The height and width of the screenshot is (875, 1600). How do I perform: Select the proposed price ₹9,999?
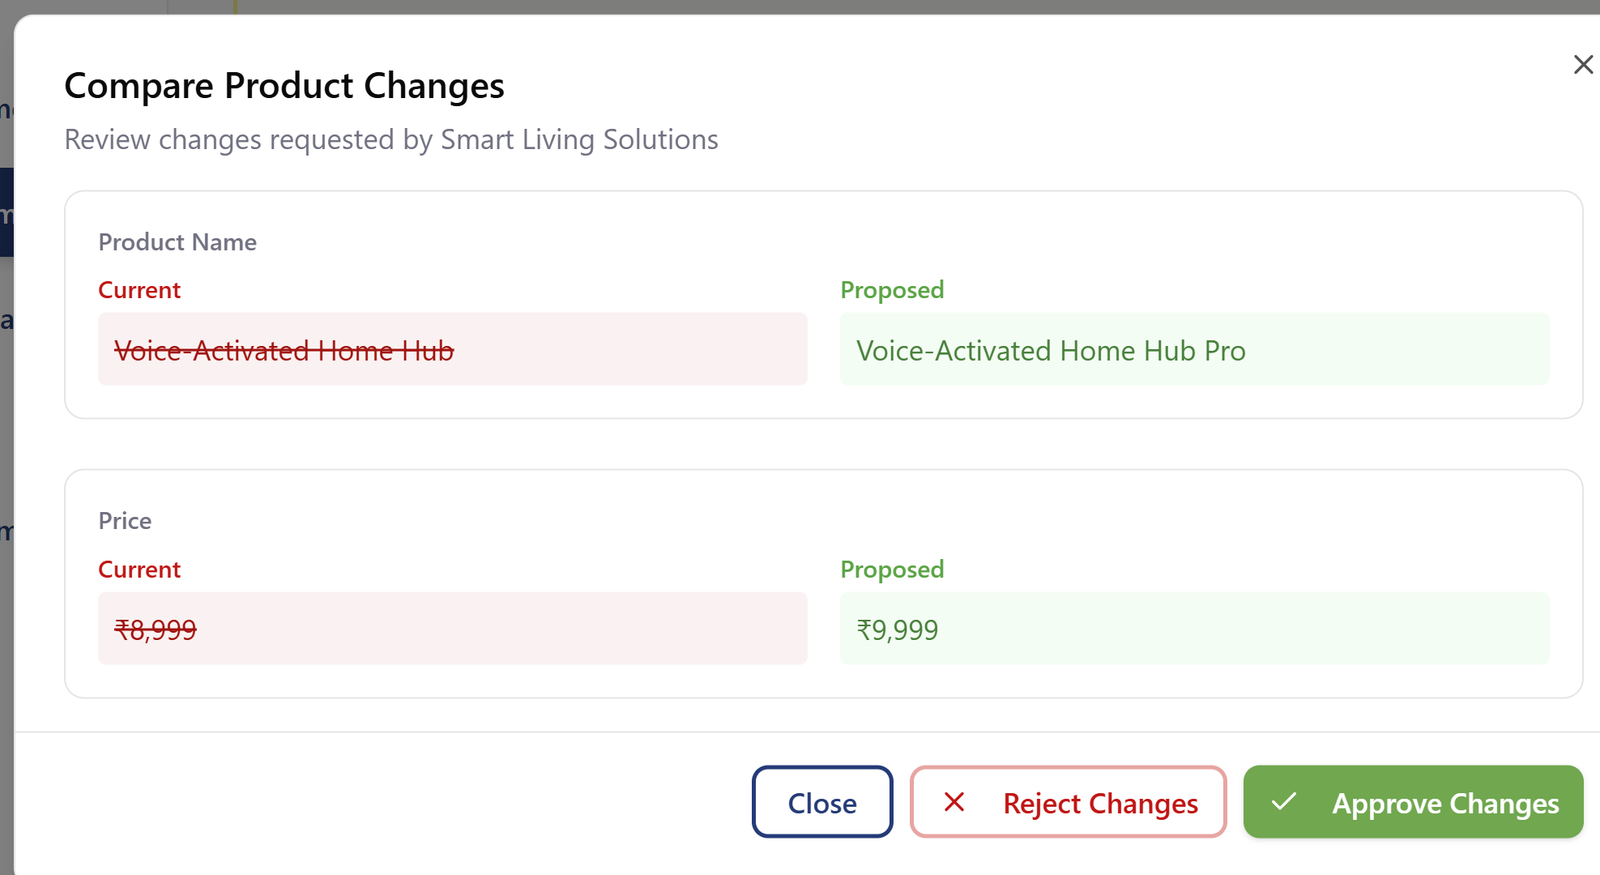click(897, 630)
